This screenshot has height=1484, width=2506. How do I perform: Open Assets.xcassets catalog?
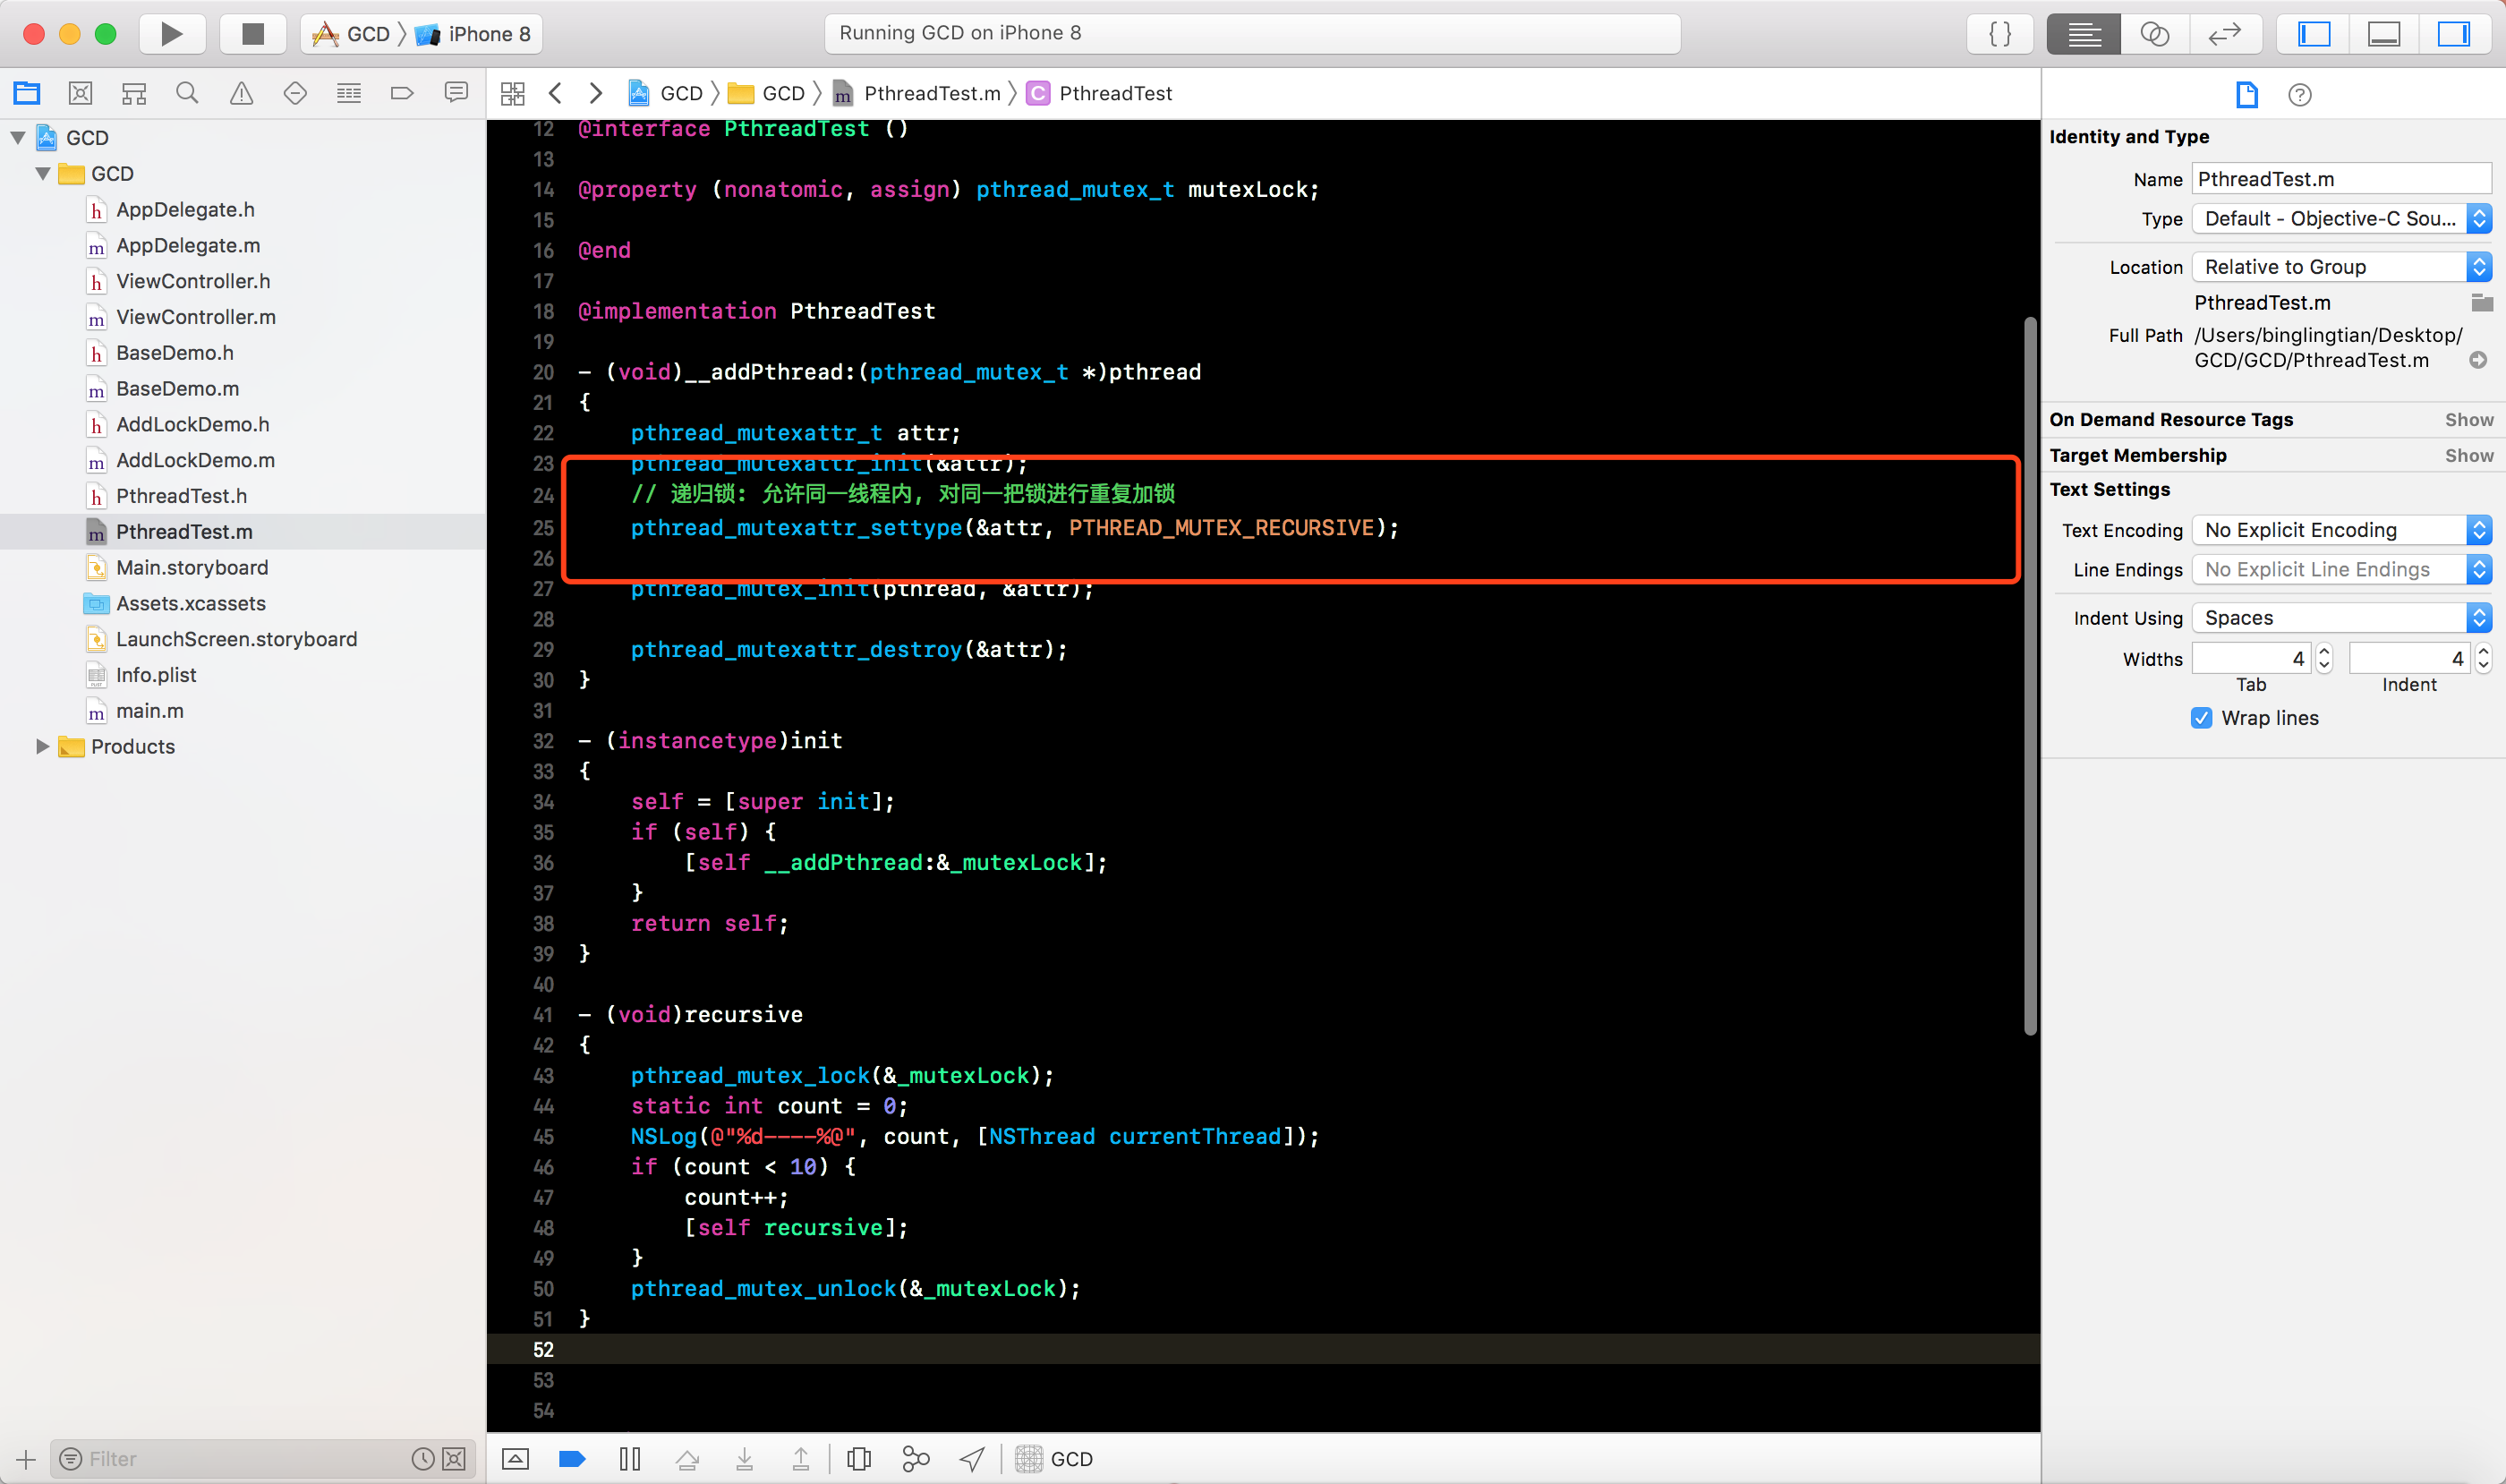pyautogui.click(x=190, y=603)
